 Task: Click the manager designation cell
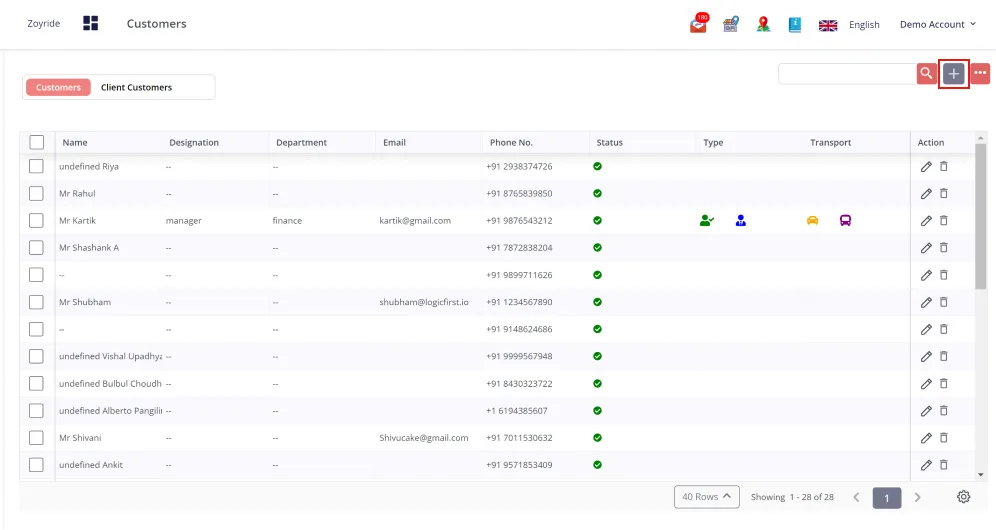click(184, 221)
